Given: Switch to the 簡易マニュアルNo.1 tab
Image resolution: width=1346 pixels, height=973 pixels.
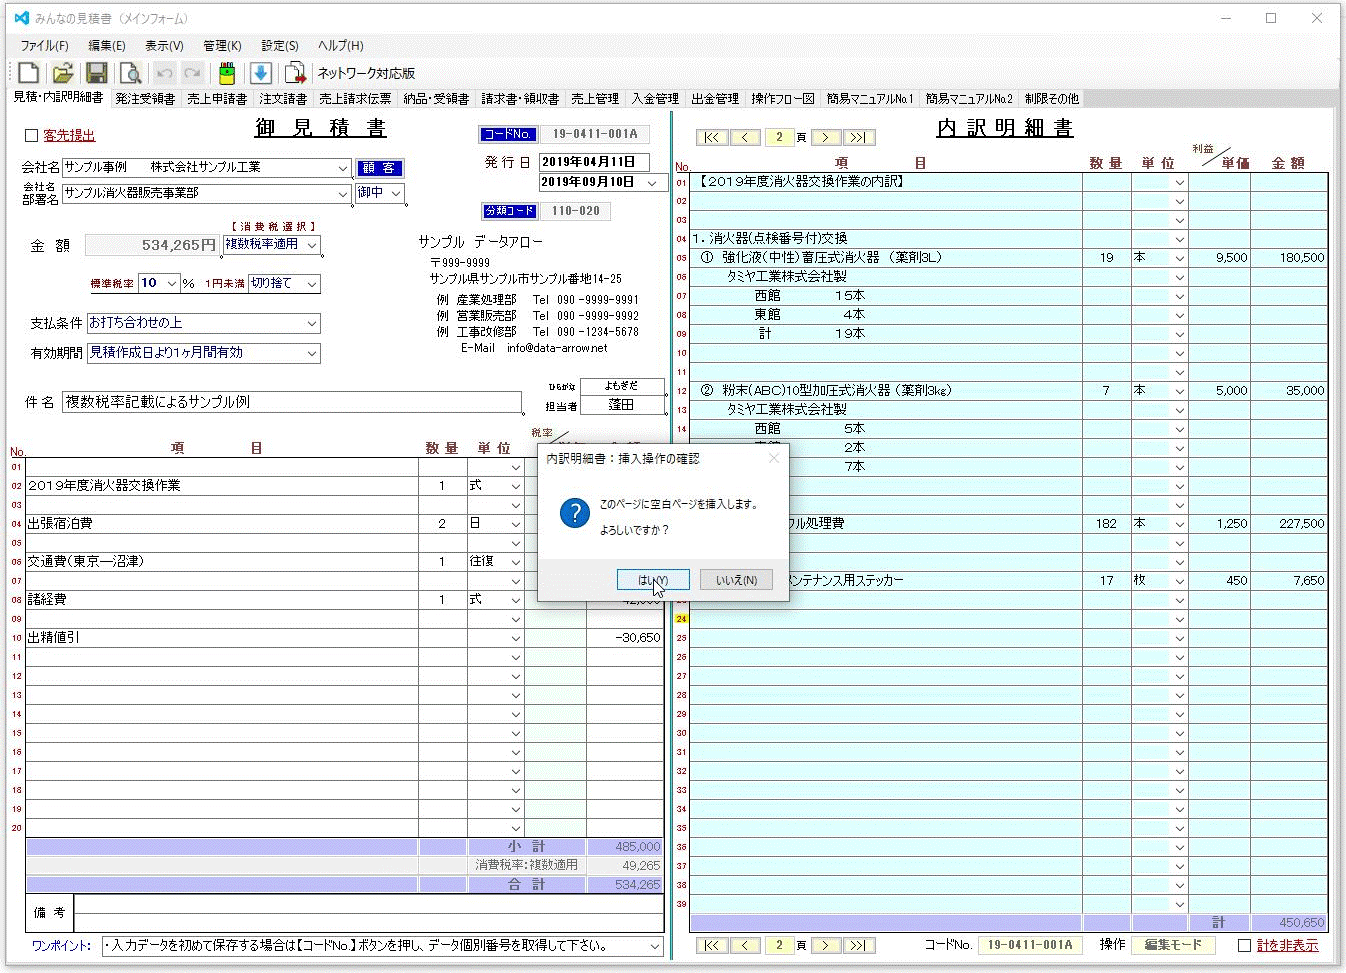Looking at the screenshot, I should click(870, 99).
